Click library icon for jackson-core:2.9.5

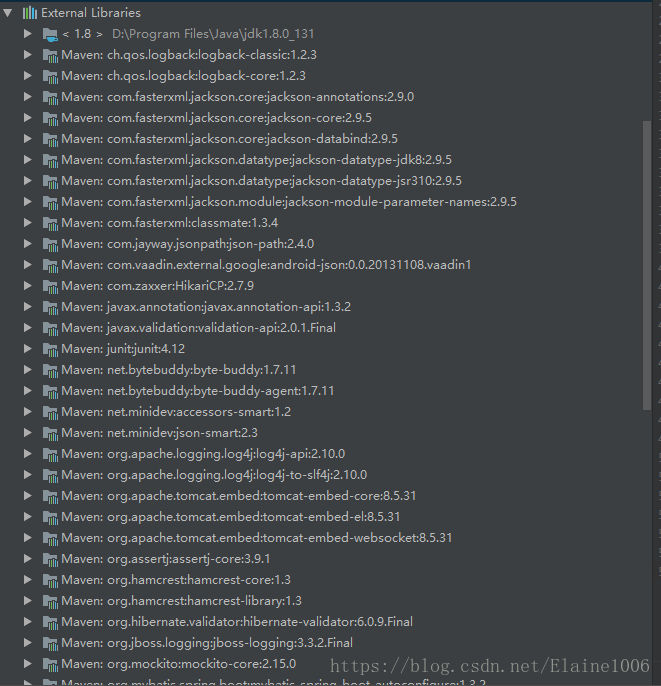point(50,118)
